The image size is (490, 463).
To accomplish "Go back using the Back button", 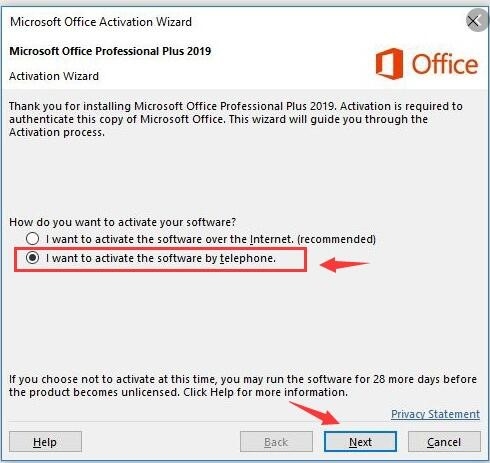I will tap(276, 442).
